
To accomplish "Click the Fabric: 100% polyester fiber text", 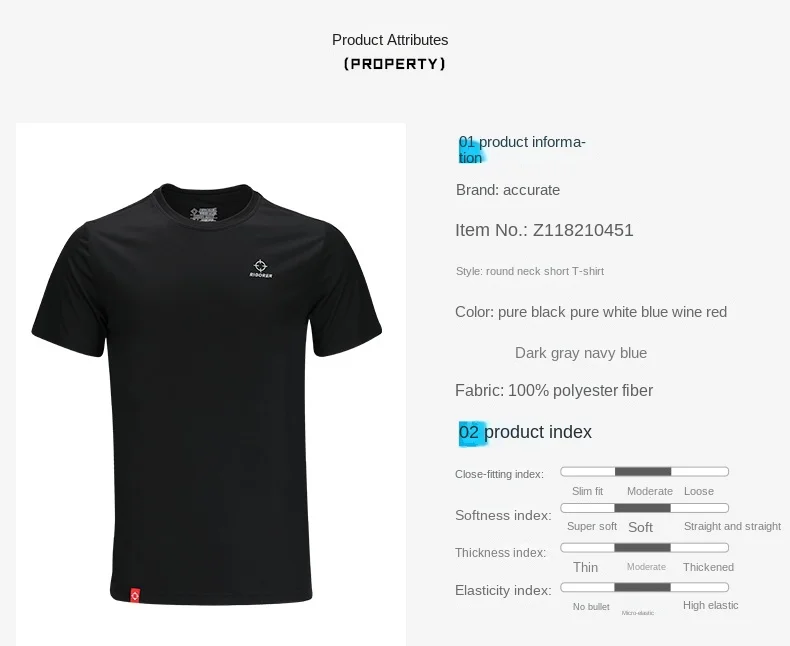I will click(554, 391).
